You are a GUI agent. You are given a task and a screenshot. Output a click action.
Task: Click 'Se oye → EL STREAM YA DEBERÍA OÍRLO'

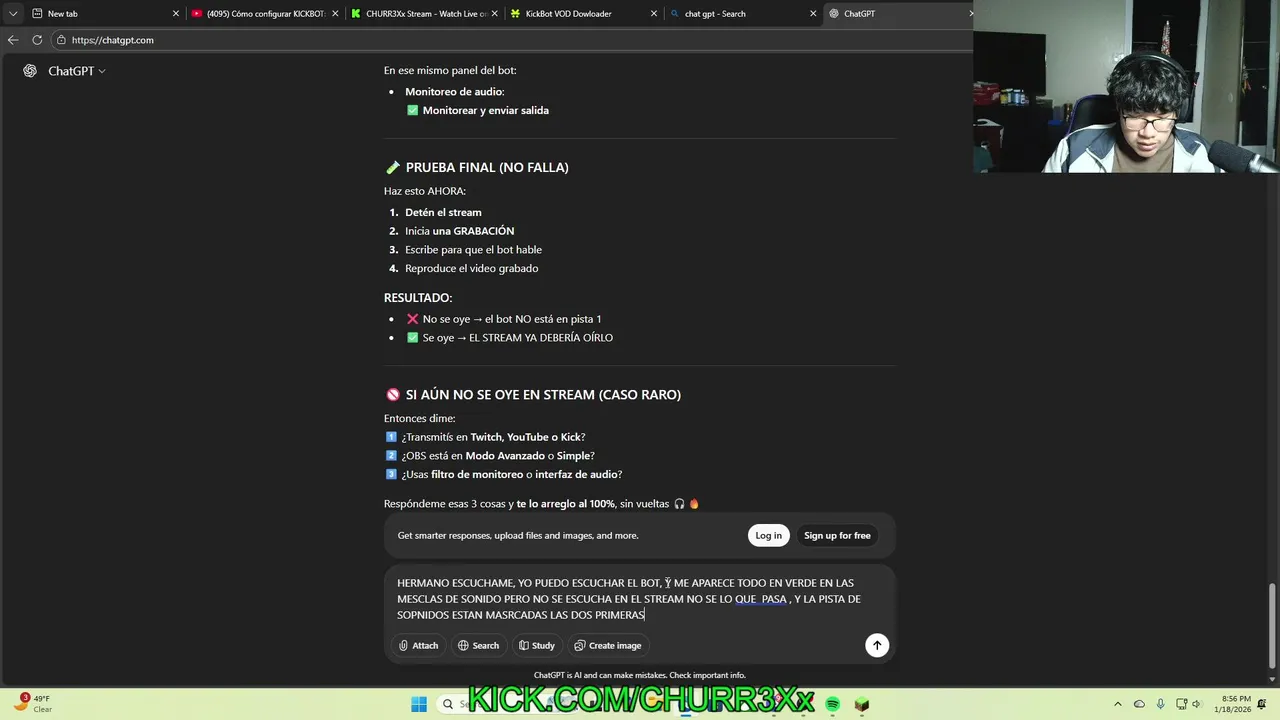coord(510,338)
